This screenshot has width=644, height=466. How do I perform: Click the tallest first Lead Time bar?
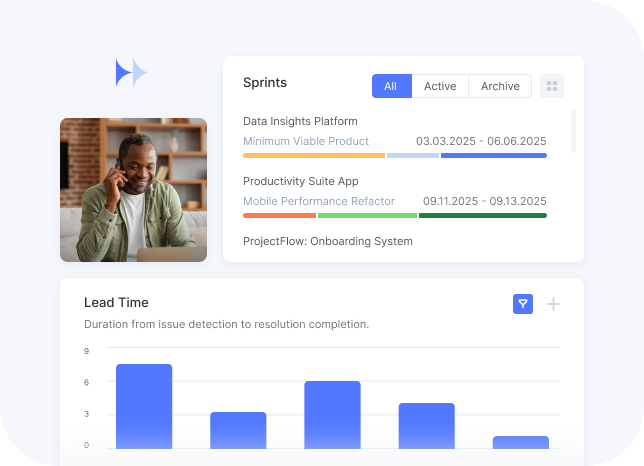tap(144, 406)
